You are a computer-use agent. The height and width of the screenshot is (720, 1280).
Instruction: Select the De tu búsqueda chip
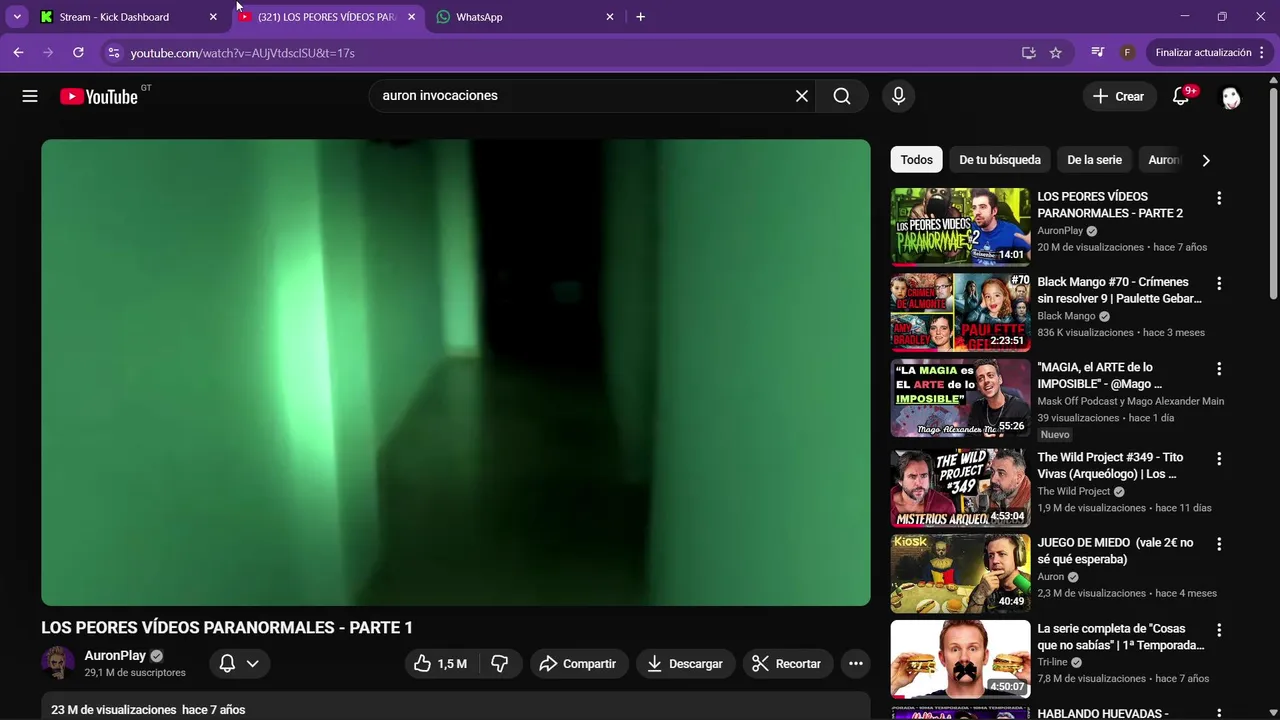coord(1000,160)
